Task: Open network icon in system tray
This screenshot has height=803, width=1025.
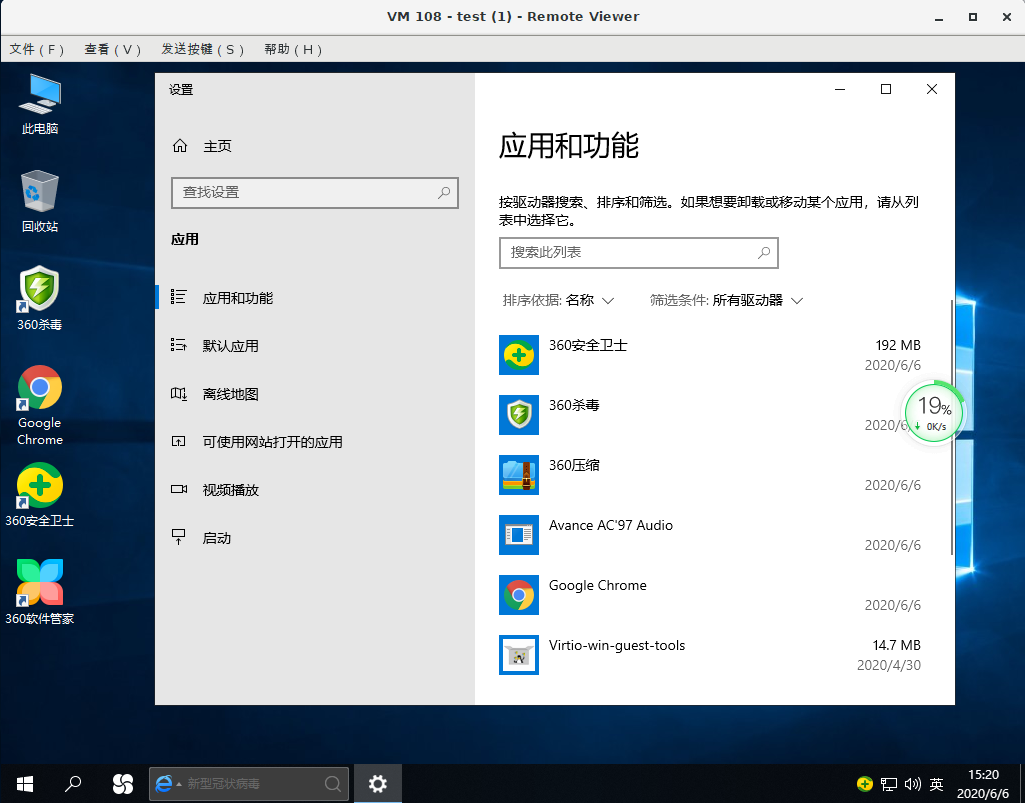Action: point(888,783)
